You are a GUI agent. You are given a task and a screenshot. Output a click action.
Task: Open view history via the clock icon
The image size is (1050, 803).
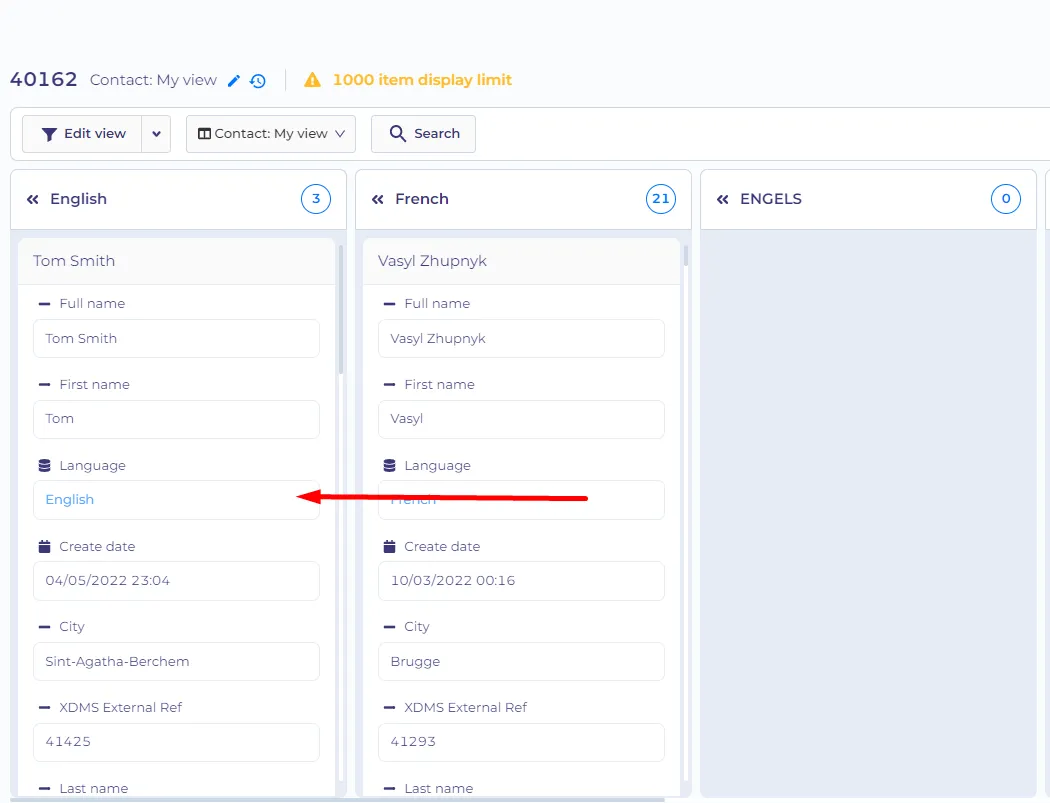point(258,81)
